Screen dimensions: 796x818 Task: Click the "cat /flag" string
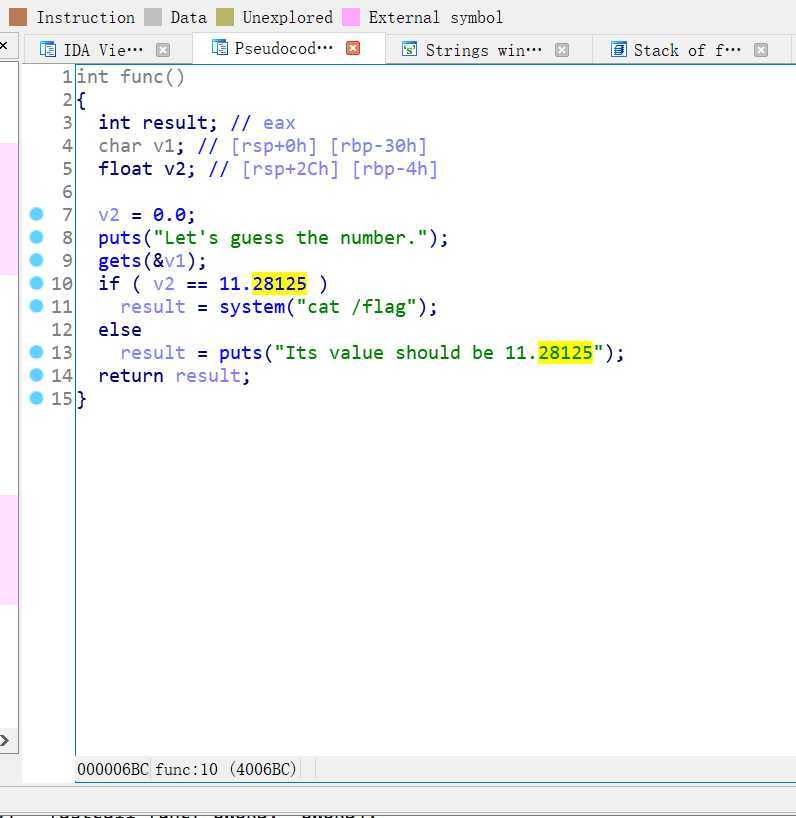click(356, 307)
